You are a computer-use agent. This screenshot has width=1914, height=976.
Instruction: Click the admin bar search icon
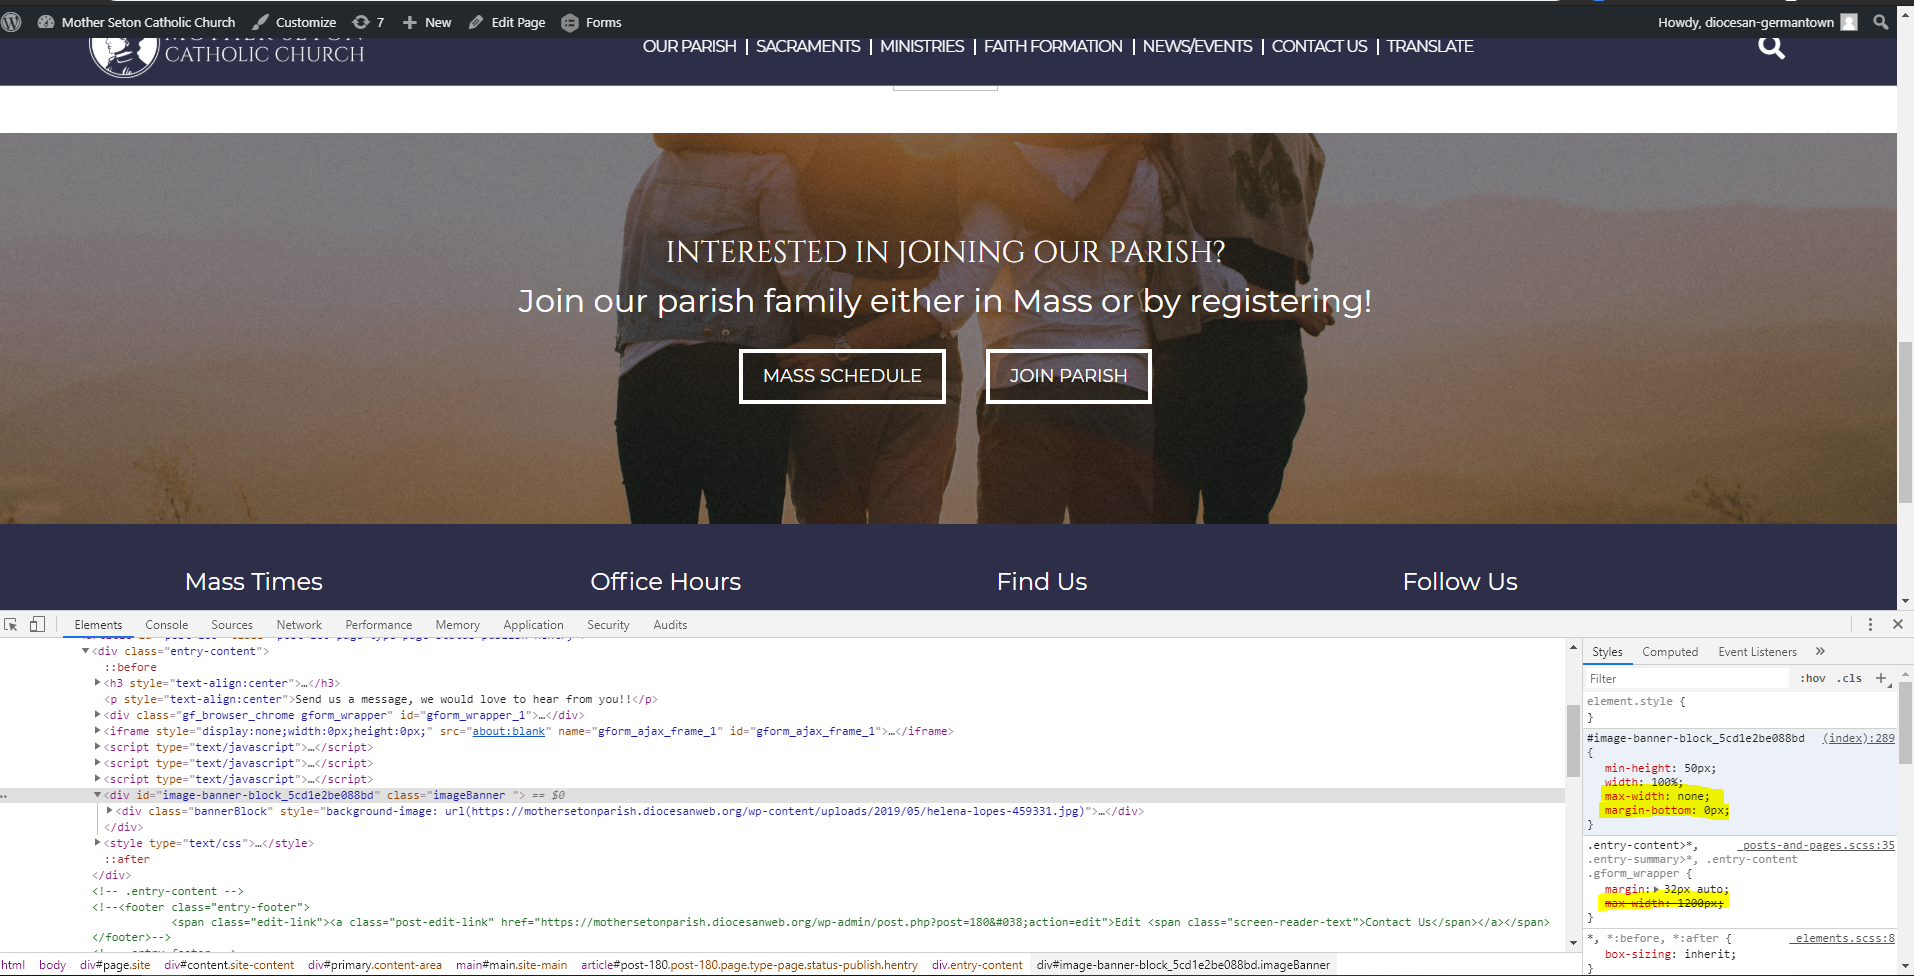(x=1881, y=22)
